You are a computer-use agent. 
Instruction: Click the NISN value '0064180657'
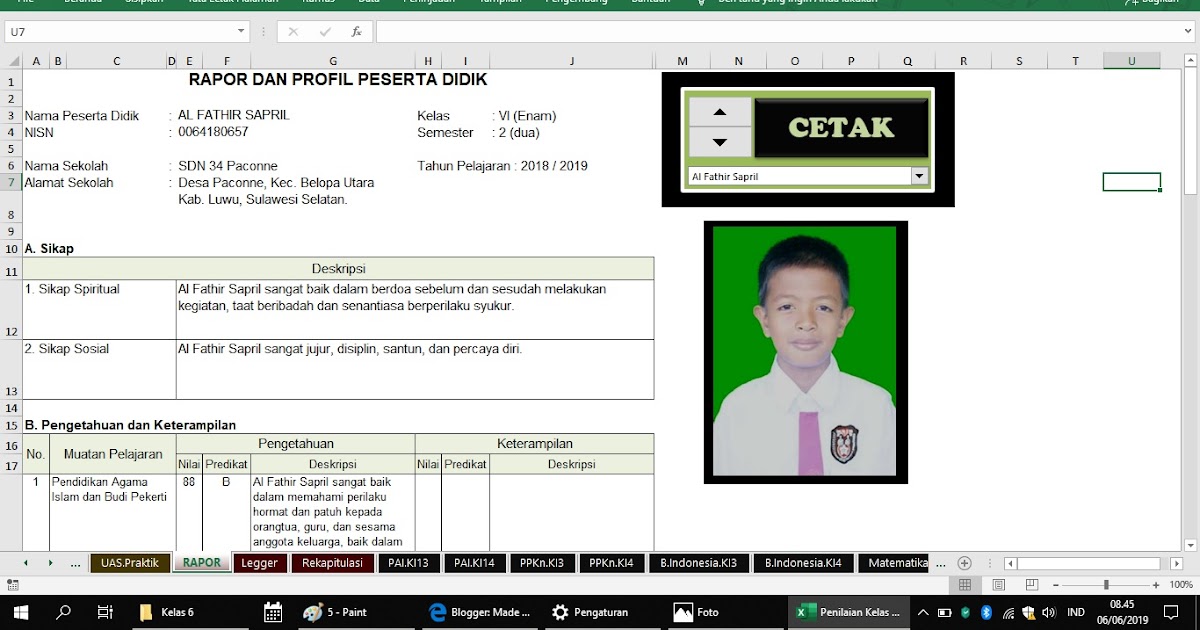click(x=213, y=132)
